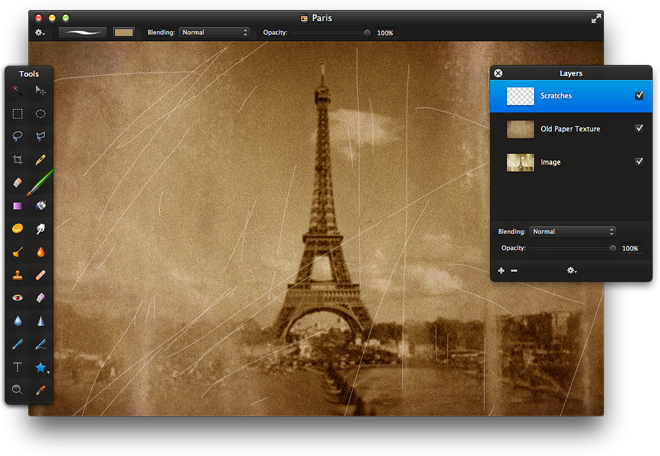Screen dimensions: 660x456
Task: Select the Old Paper Texture layer
Action: point(571,129)
